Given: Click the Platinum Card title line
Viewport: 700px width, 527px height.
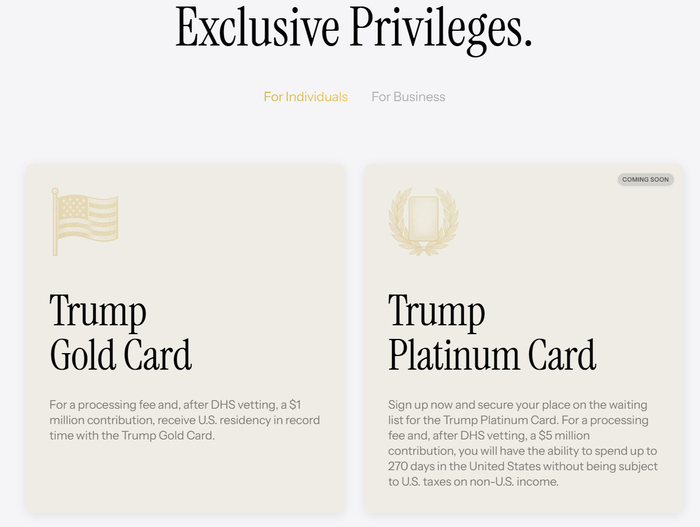Looking at the screenshot, I should coord(492,355).
